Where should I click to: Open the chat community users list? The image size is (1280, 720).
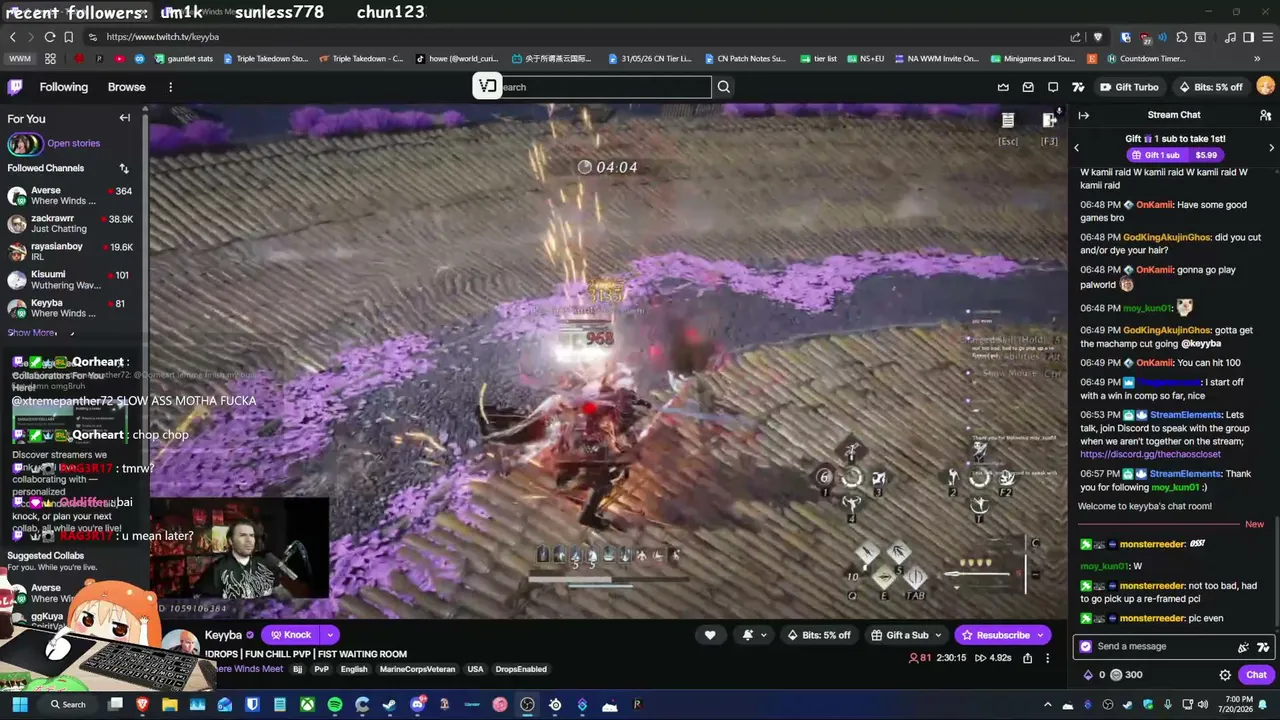[1265, 115]
